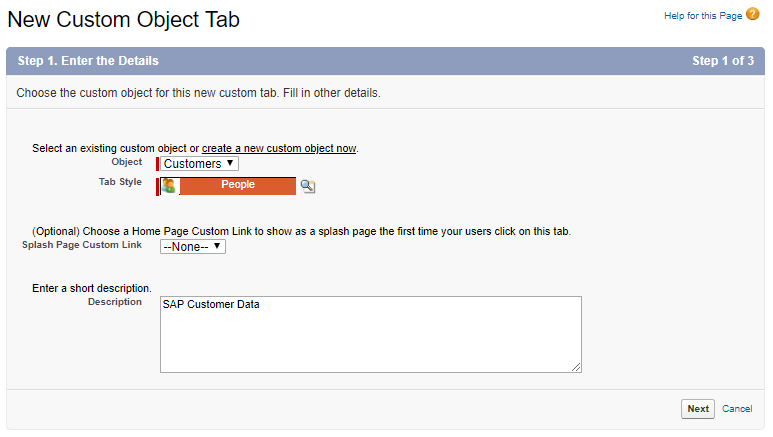Click the "Step 1. Enter the Details" header
This screenshot has height=437, width=773.
click(x=88, y=61)
